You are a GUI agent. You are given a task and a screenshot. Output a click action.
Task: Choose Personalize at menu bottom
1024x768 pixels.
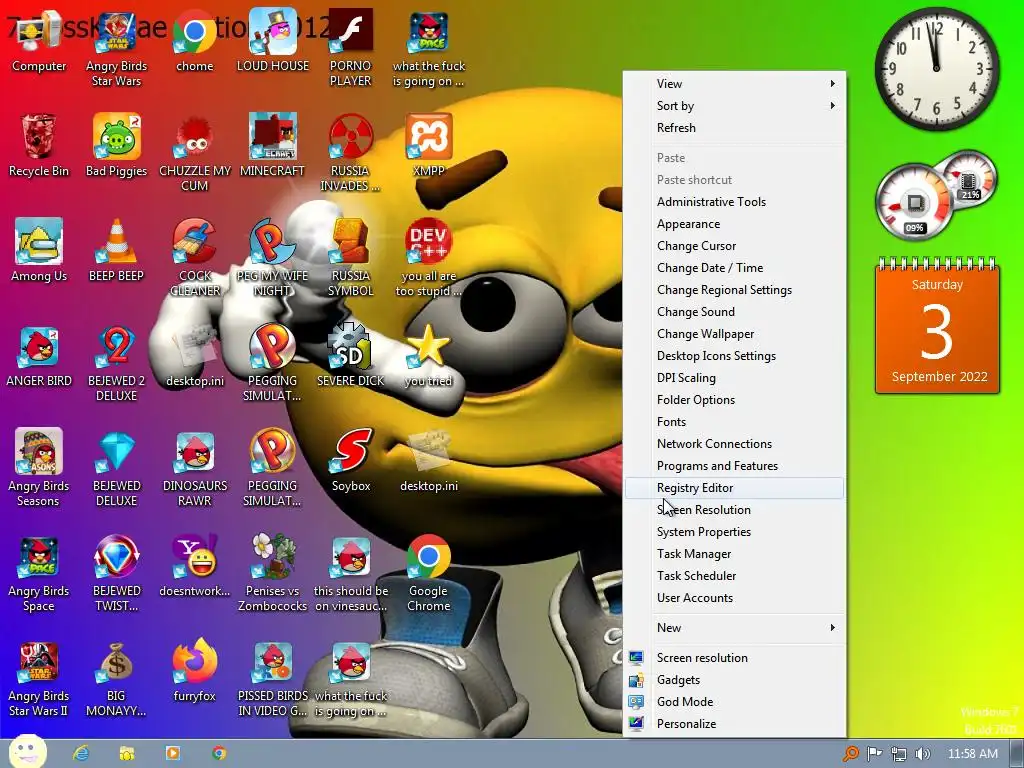pyautogui.click(x=735, y=724)
